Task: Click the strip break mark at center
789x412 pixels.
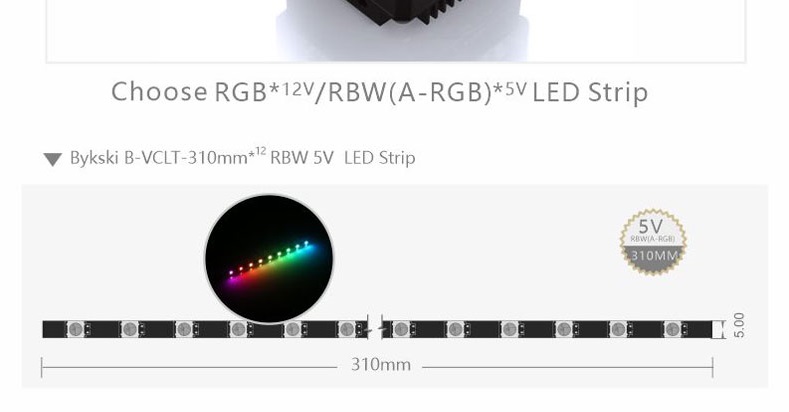Action: click(375, 328)
